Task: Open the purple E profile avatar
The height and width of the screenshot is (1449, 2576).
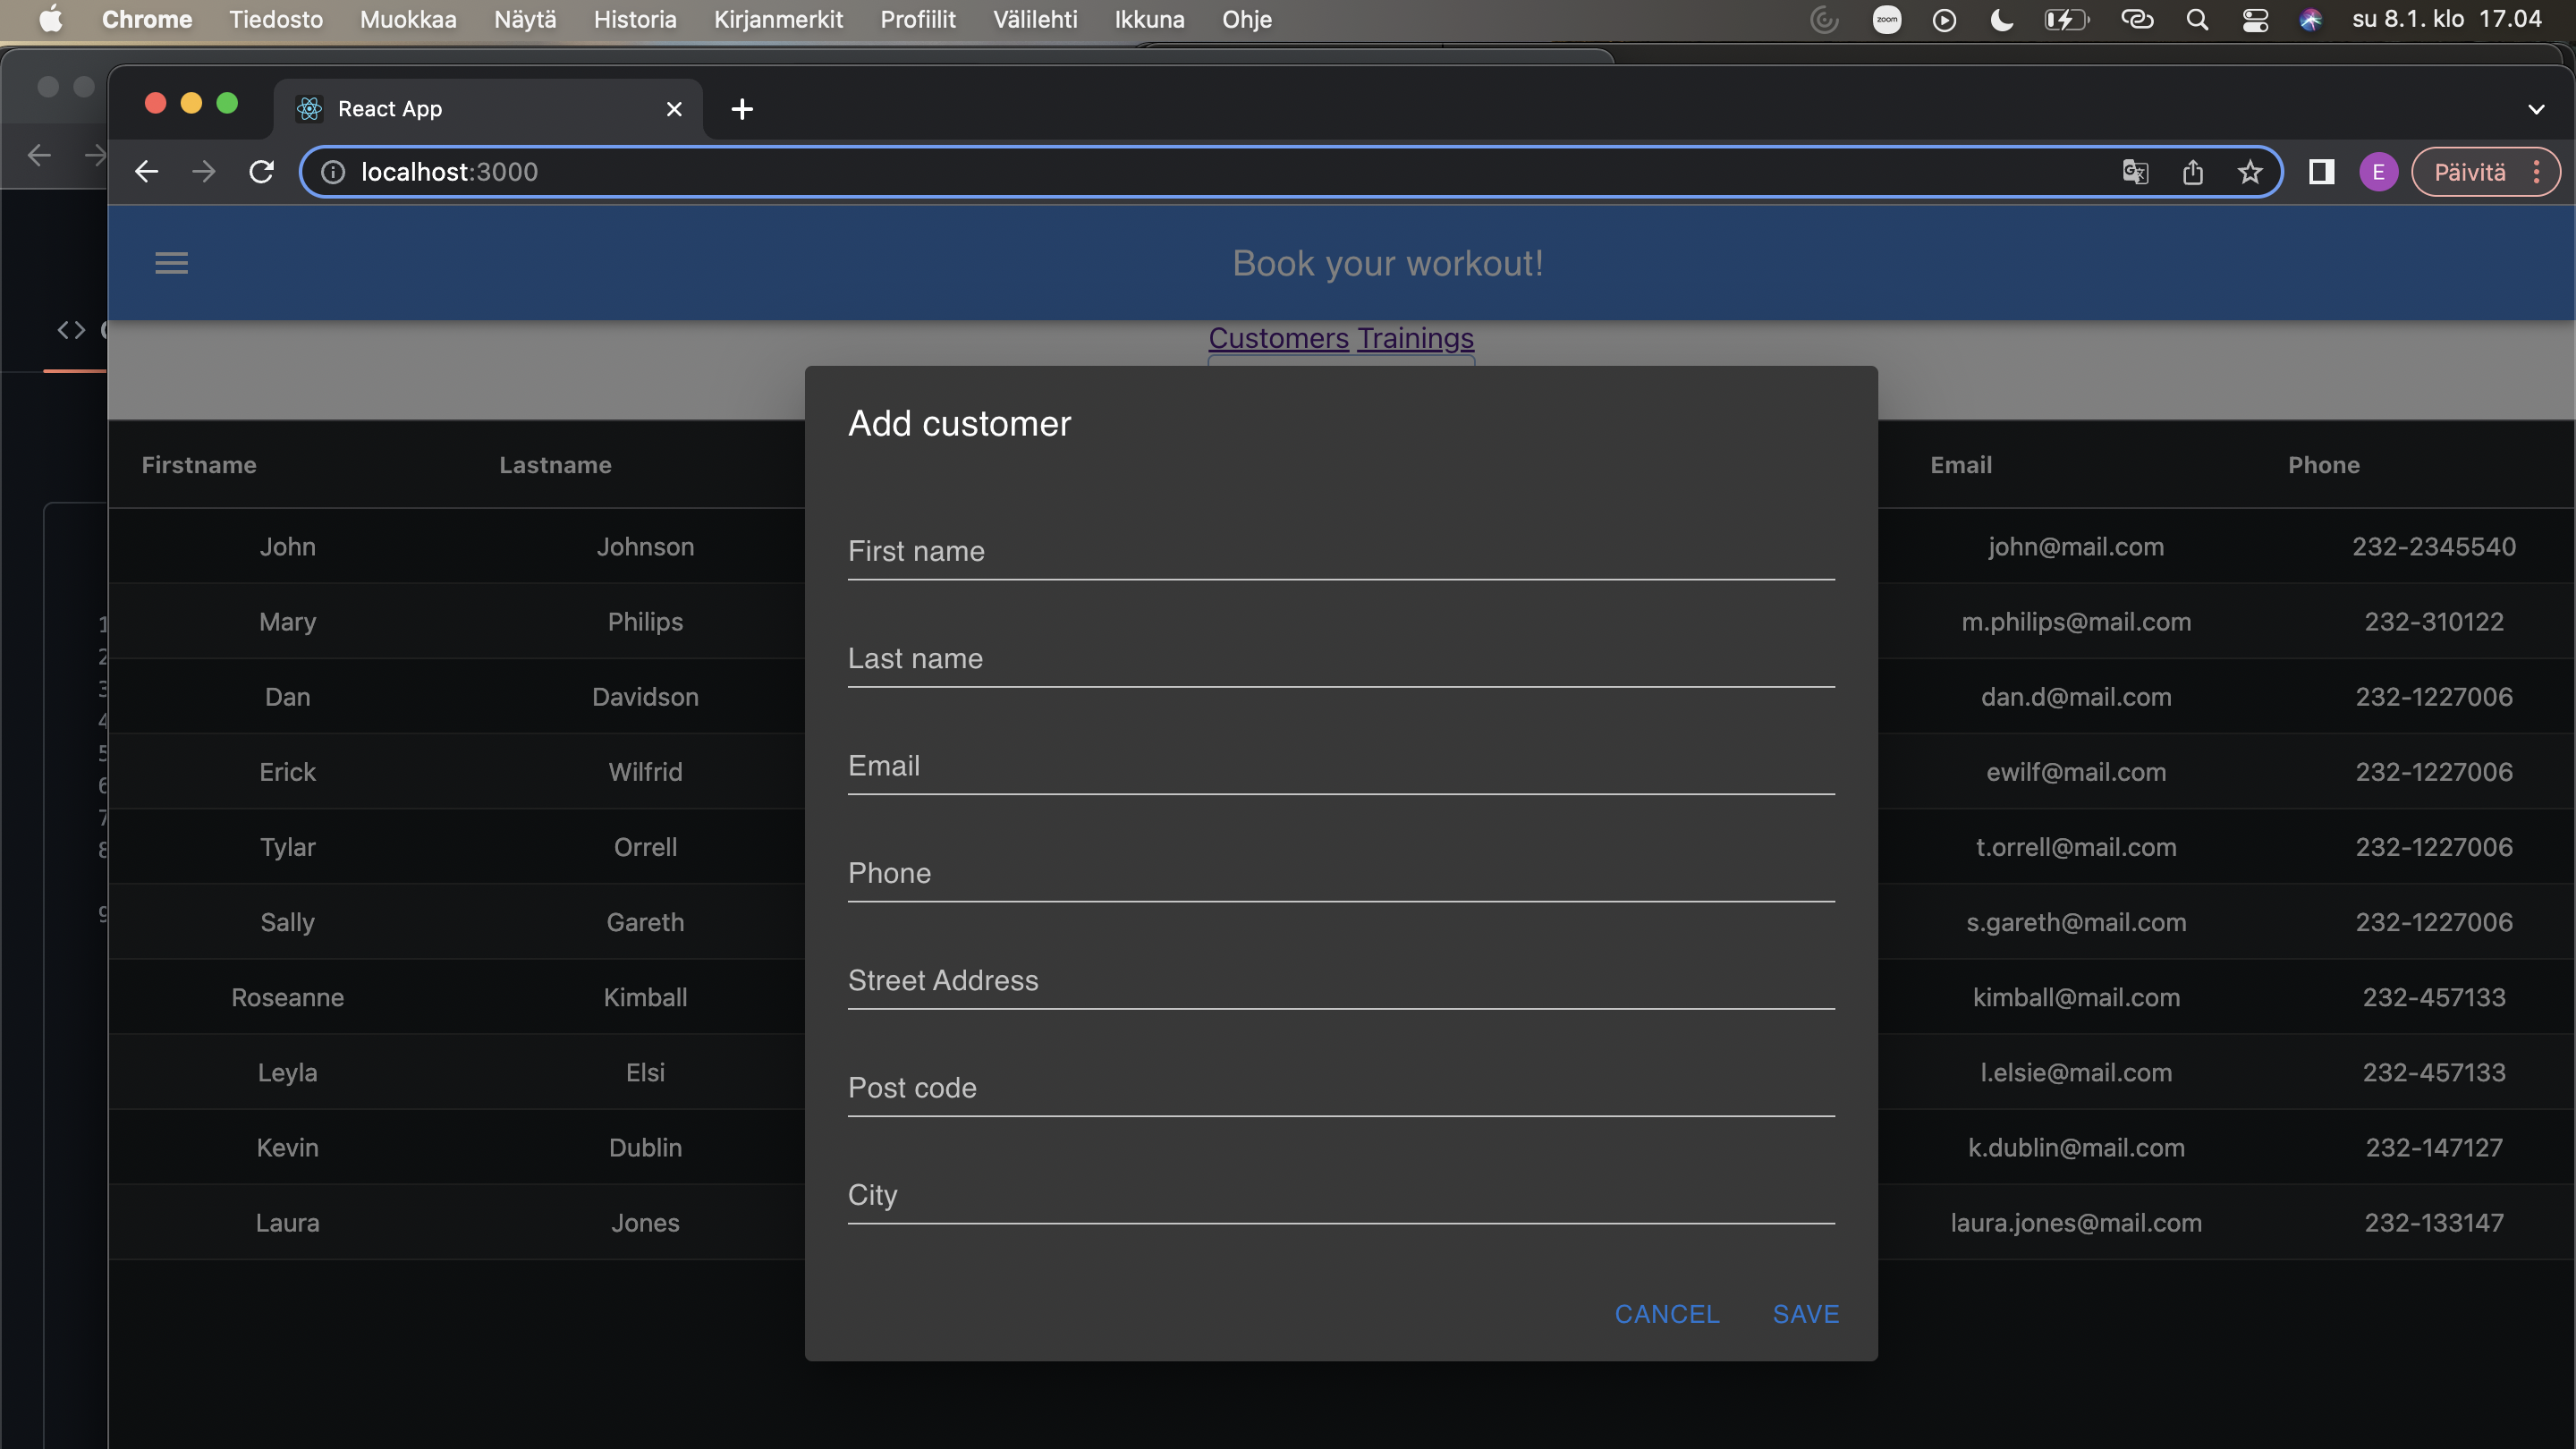Action: click(x=2378, y=172)
